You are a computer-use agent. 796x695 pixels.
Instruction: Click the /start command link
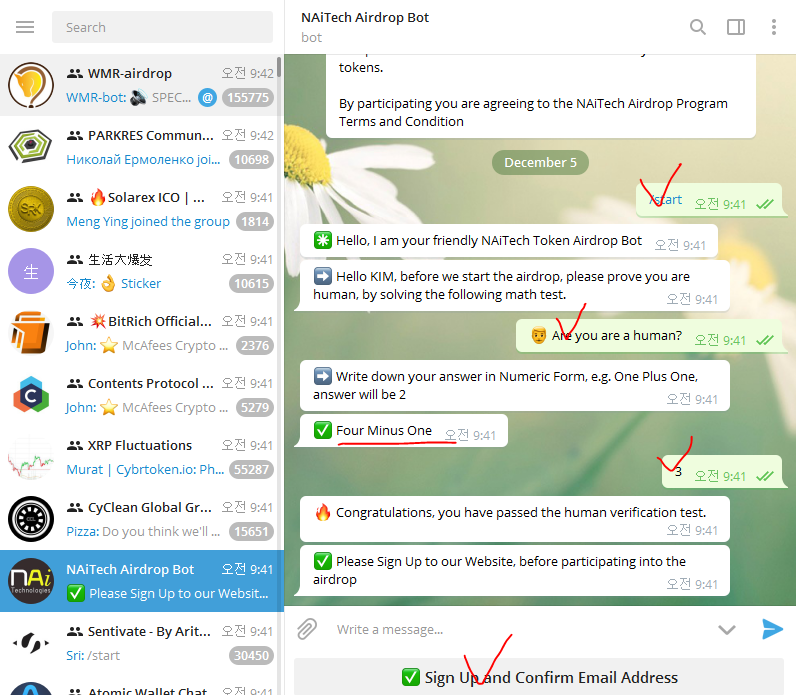[666, 200]
